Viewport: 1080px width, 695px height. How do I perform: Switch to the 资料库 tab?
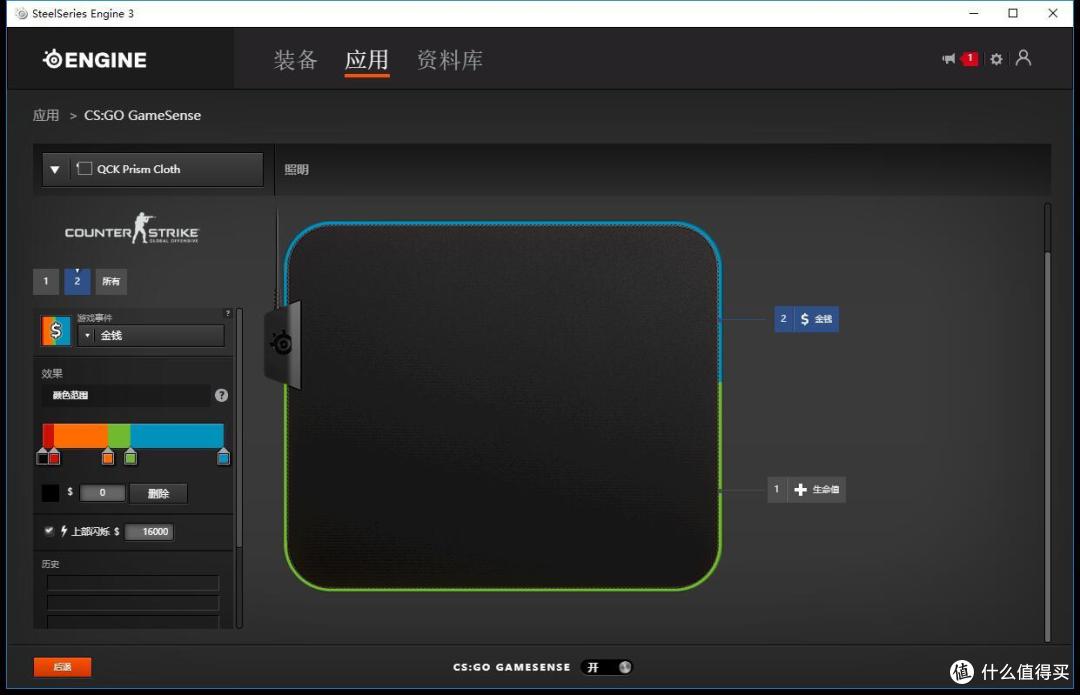pyautogui.click(x=450, y=60)
